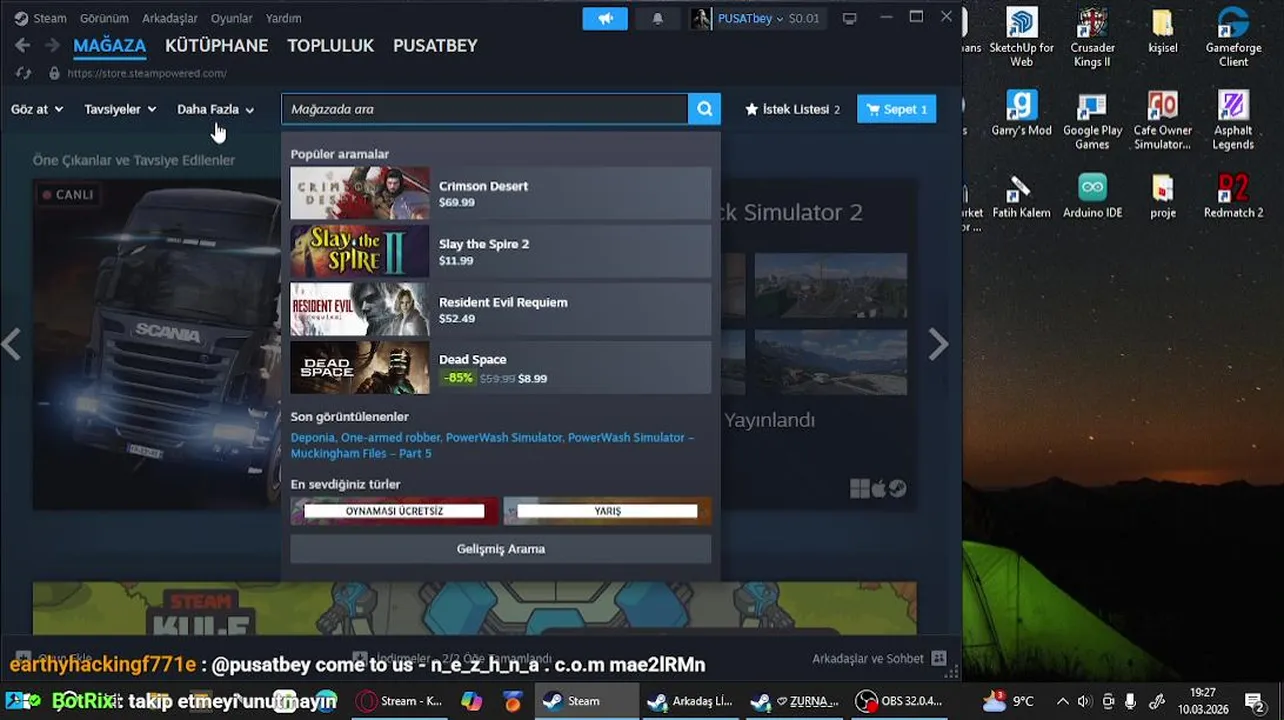This screenshot has height=720, width=1284.
Task: Open the Arkadaşlar ve Sohbet chat icon
Action: click(x=939, y=658)
